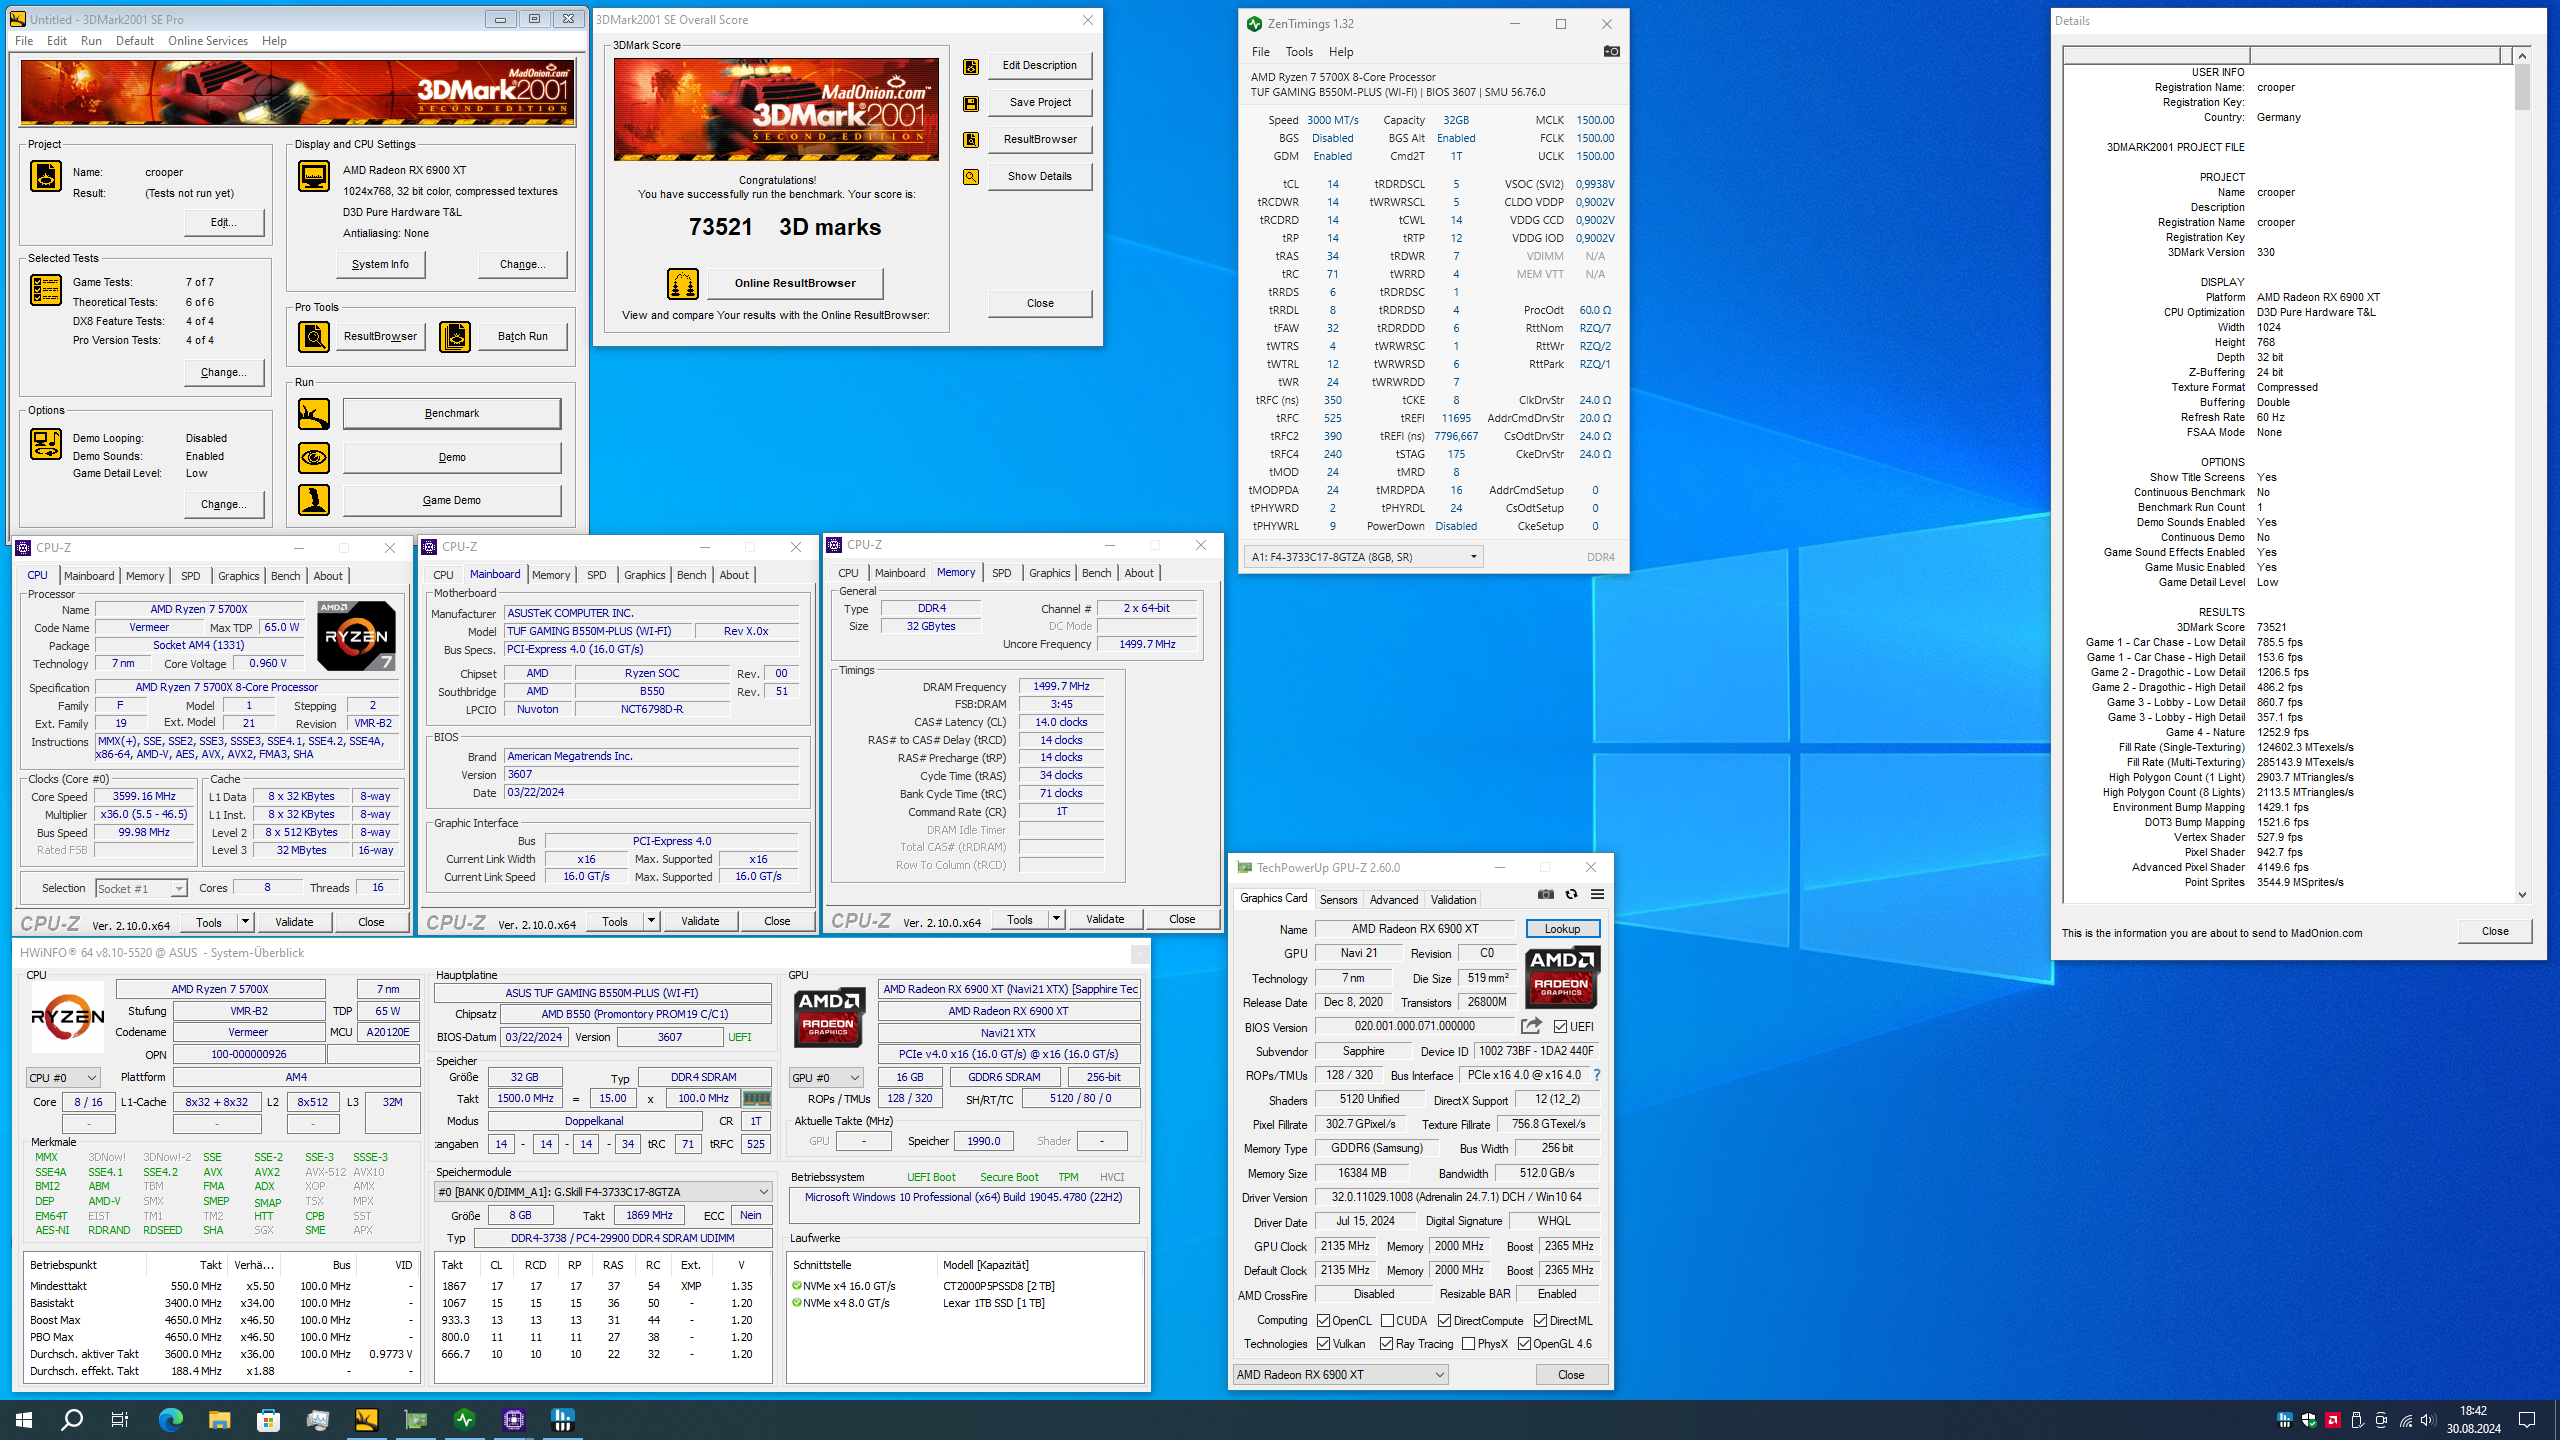Open HWiNFO CPU #0 dropdown
The height and width of the screenshot is (1440, 2560).
click(x=63, y=1078)
